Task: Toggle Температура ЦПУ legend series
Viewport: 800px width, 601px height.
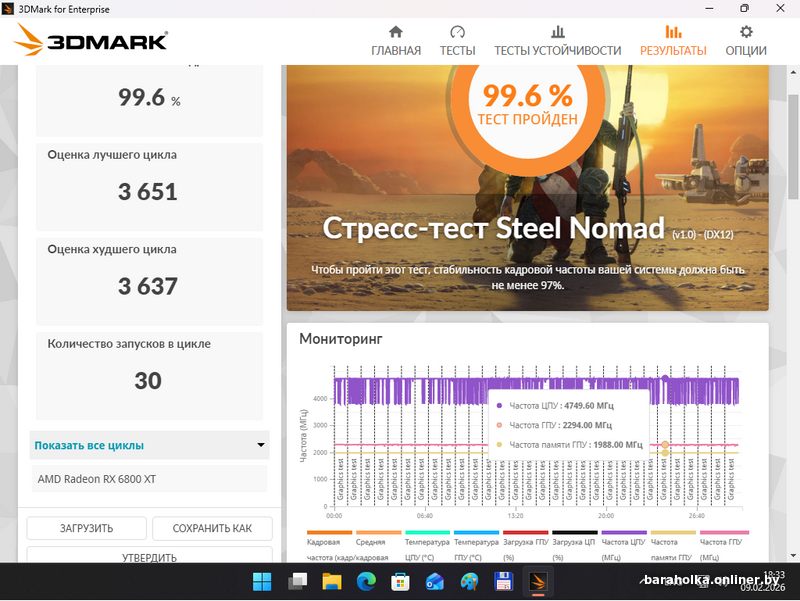Action: (428, 547)
